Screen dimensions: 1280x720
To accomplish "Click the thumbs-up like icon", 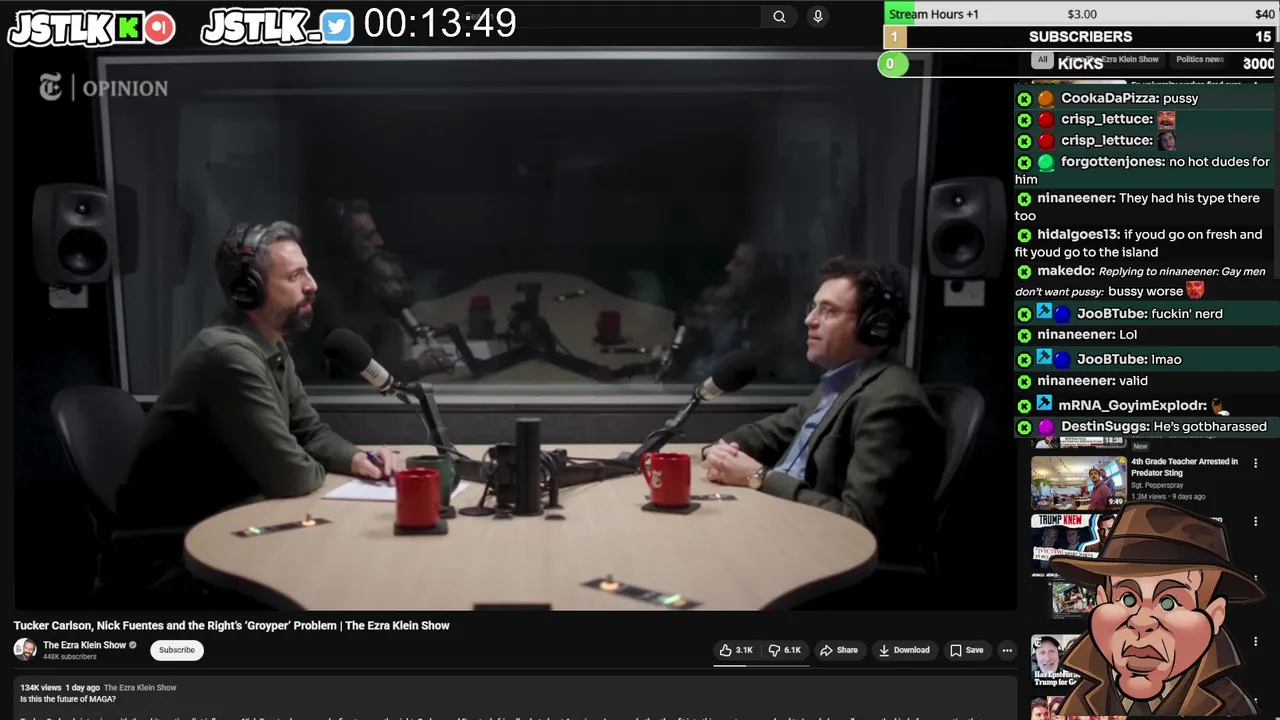I will coord(726,650).
